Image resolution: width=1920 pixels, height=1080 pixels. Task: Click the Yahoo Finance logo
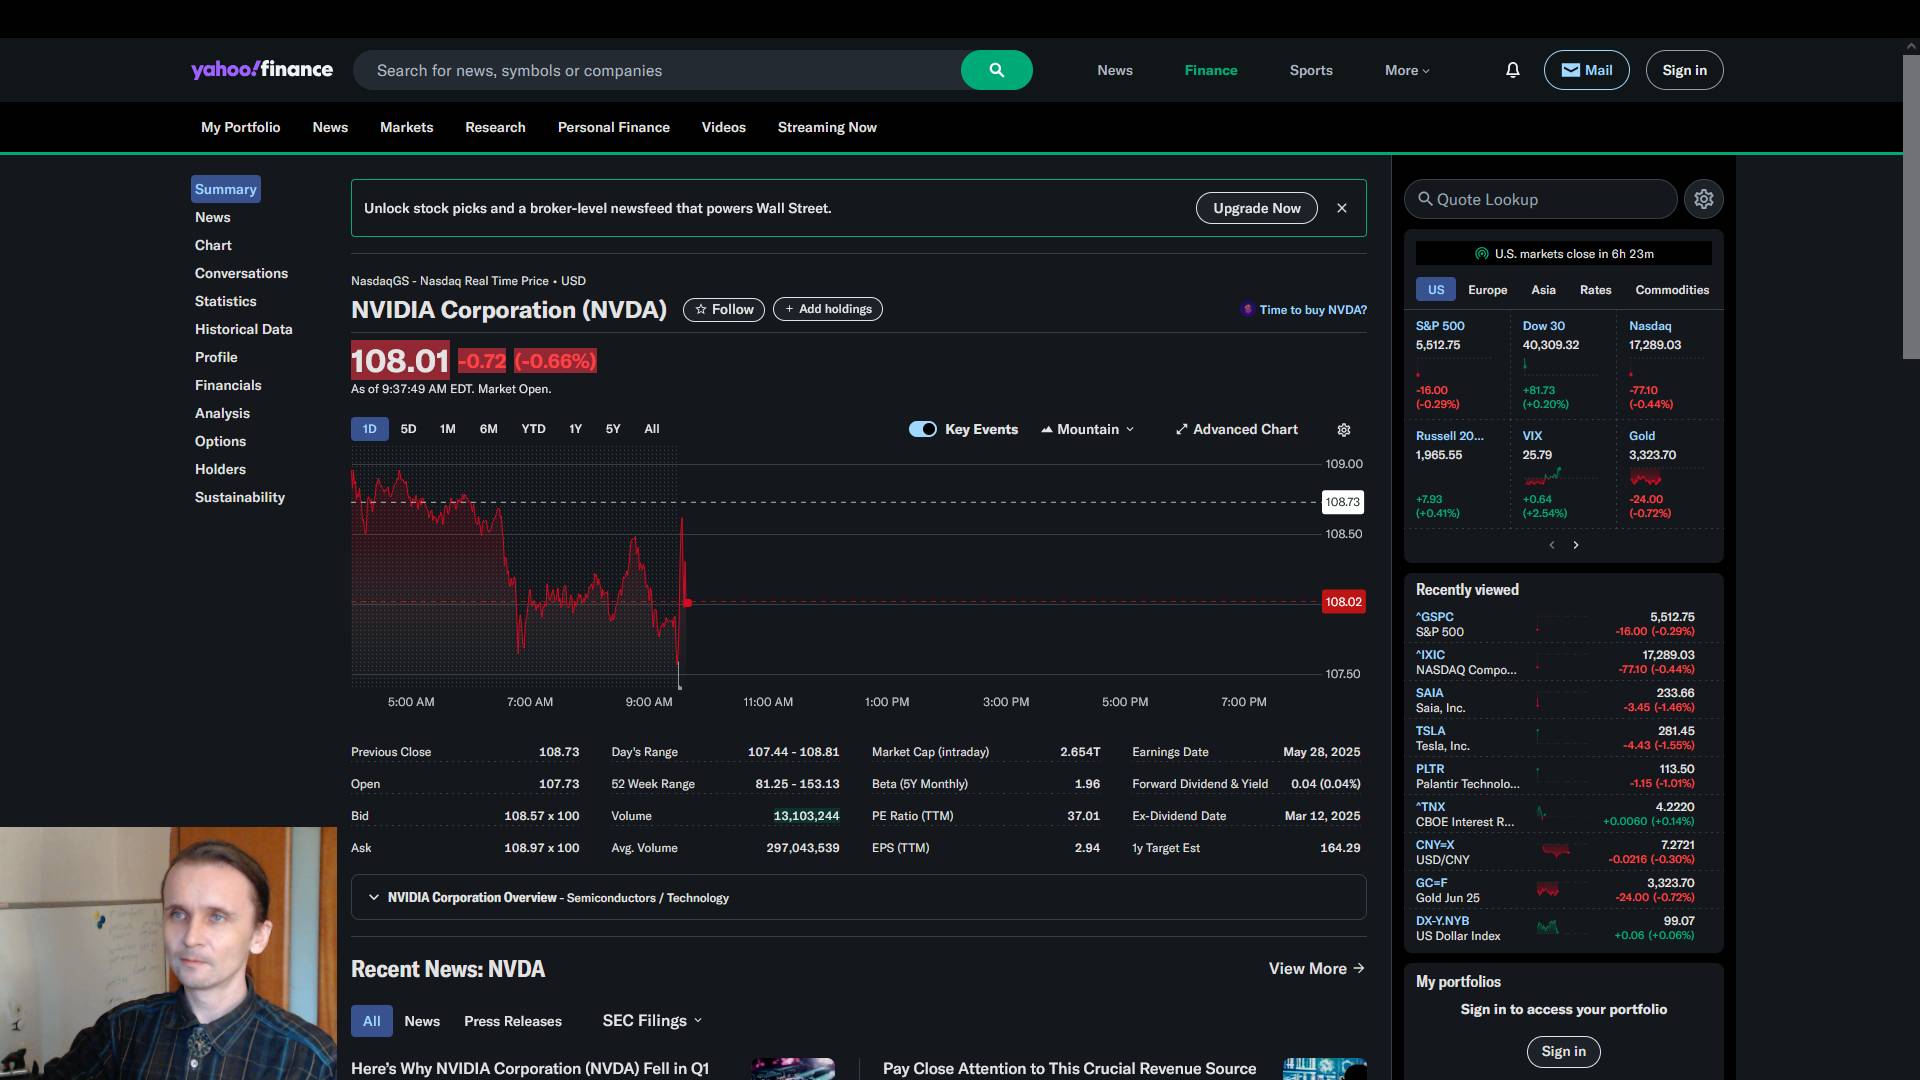click(261, 70)
